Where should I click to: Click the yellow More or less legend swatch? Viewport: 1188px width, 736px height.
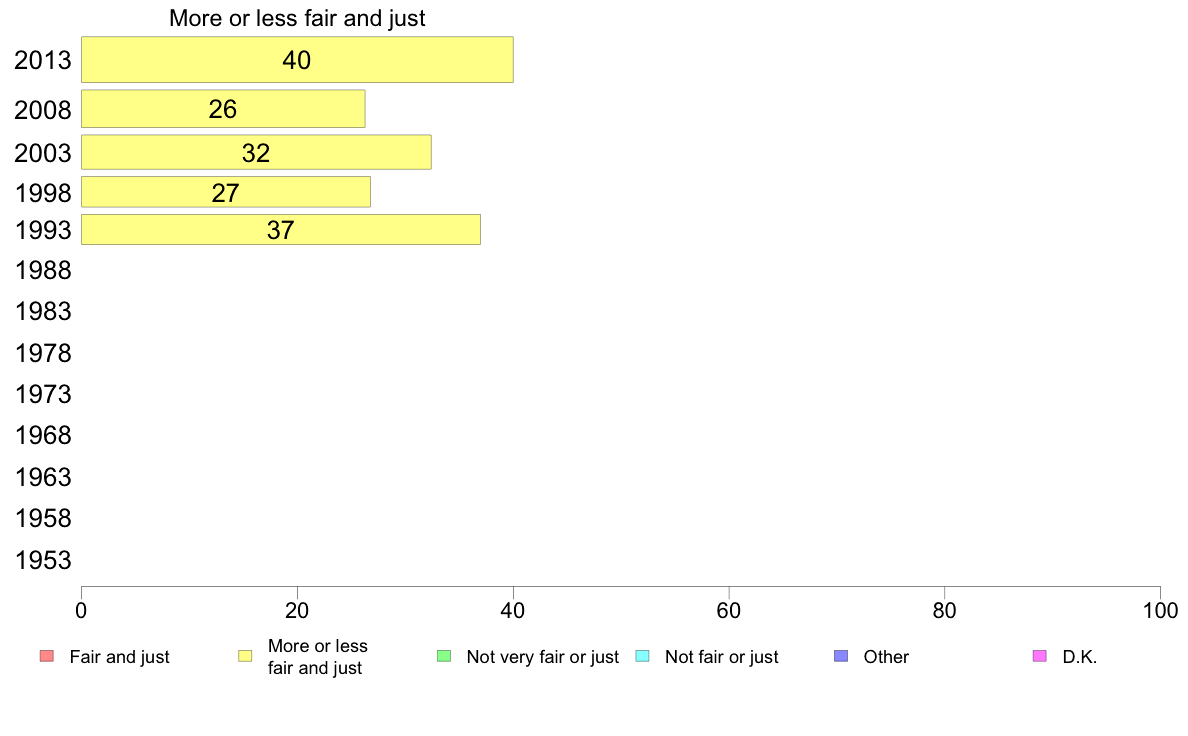245,656
